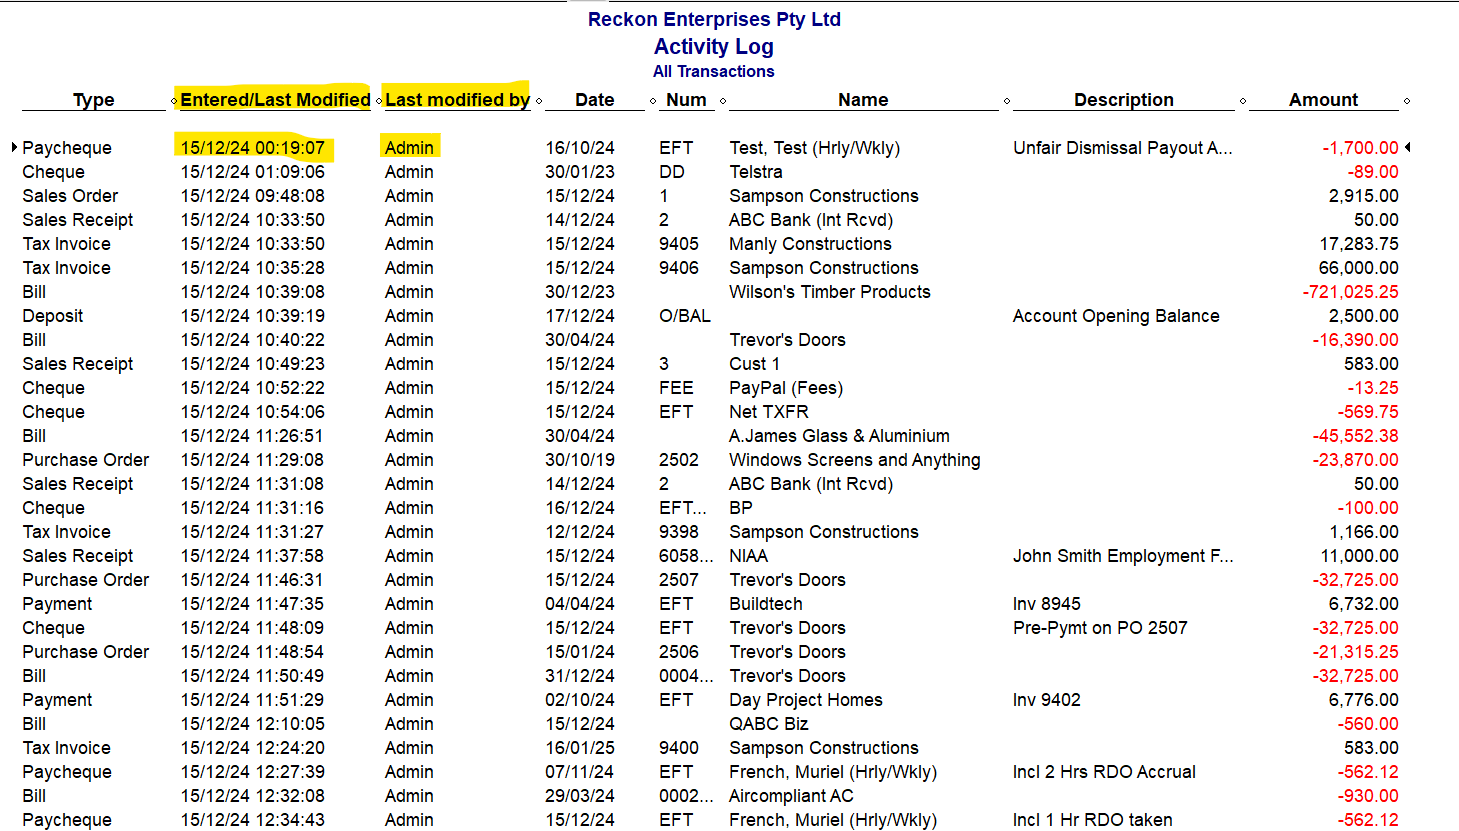The image size is (1459, 831).
Task: Click the diamond handle after Num column
Action: pos(723,101)
